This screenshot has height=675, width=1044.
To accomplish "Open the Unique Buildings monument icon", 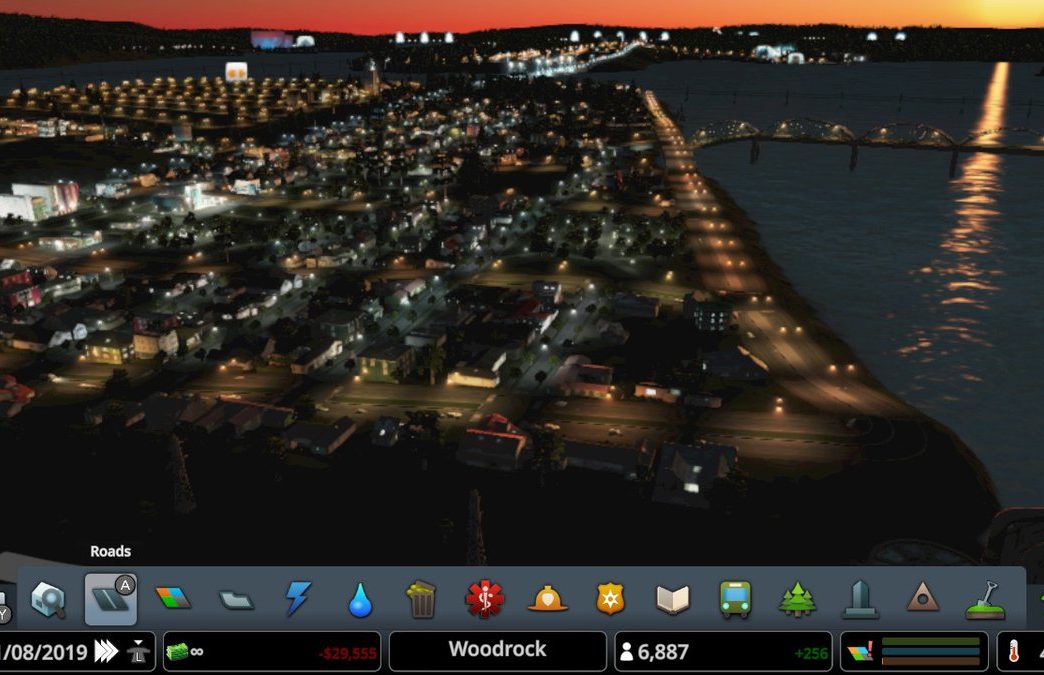I will coord(860,599).
